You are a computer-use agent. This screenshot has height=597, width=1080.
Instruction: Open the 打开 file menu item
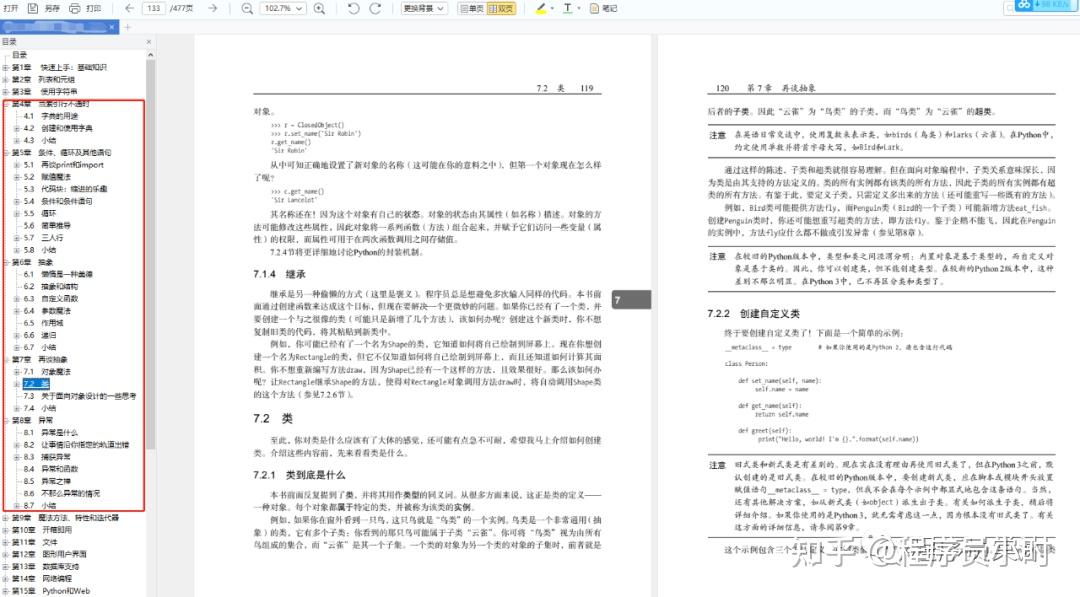coord(13,8)
